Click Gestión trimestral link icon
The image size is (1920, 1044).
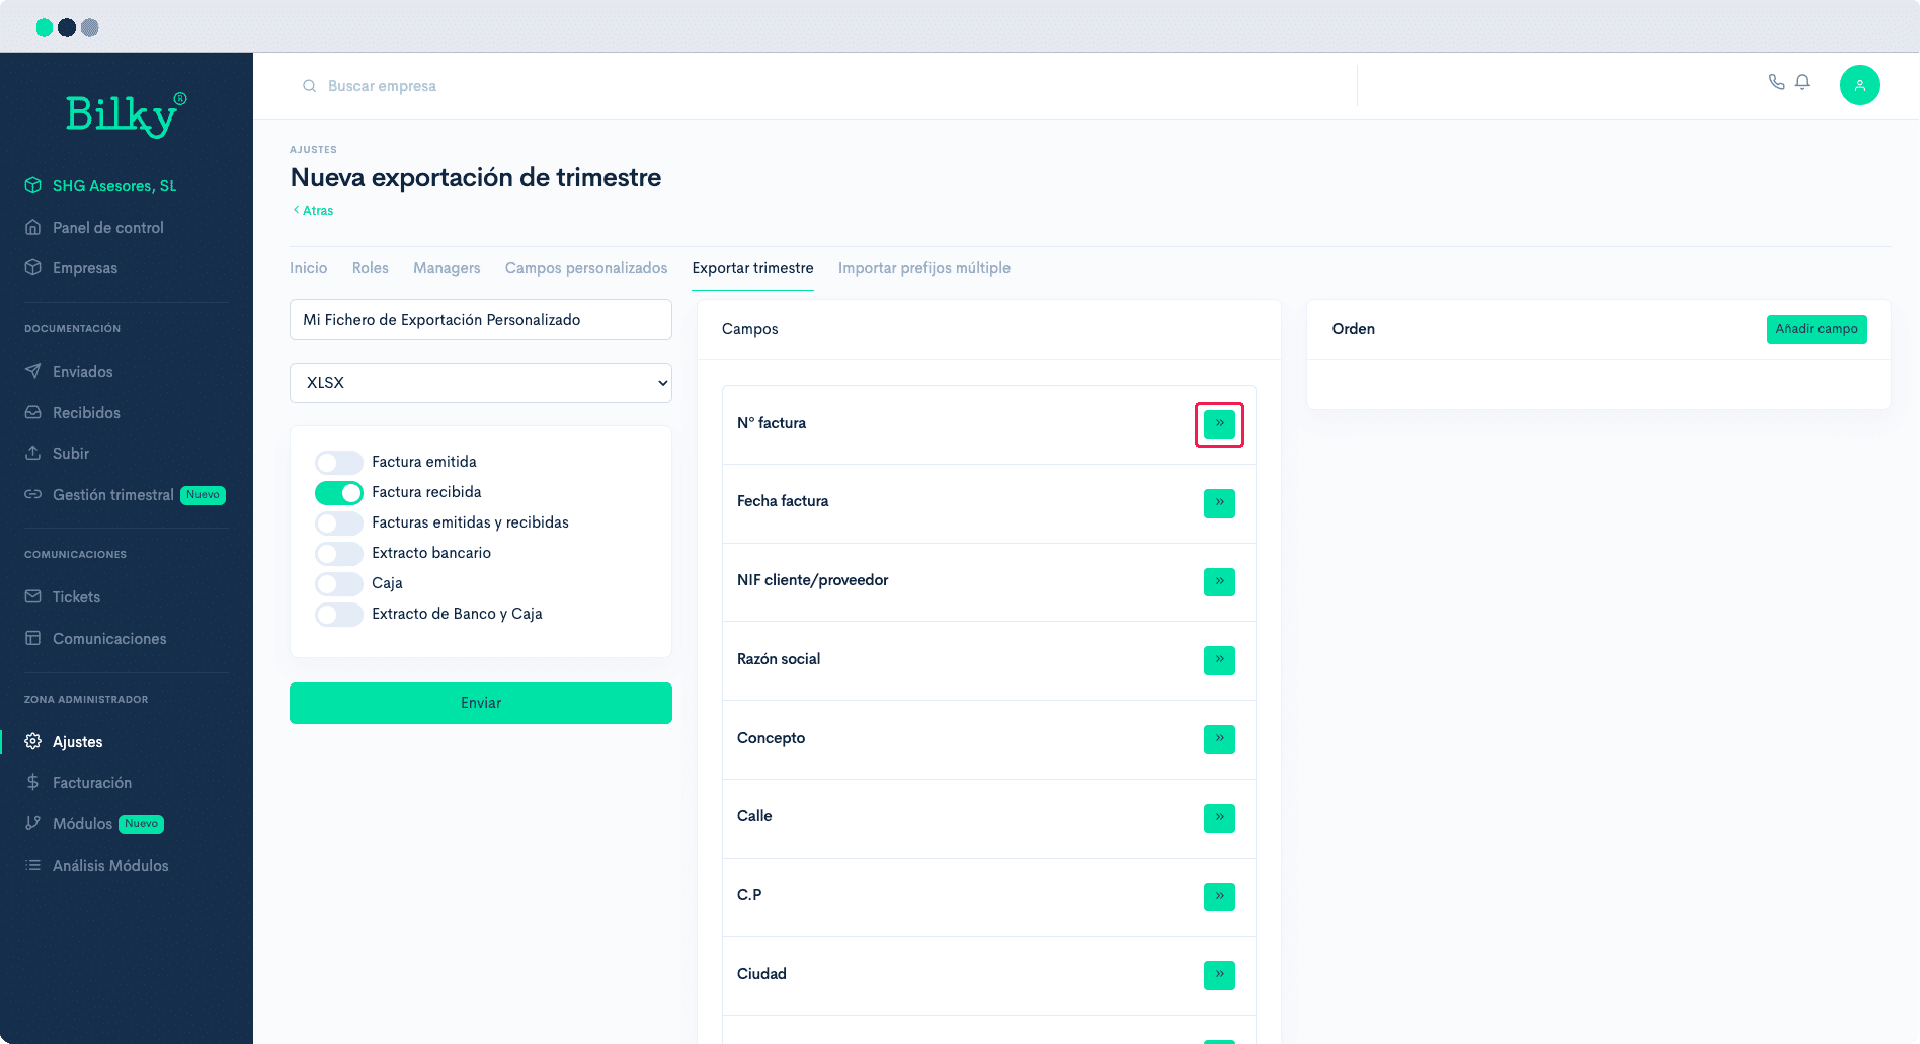[33, 494]
